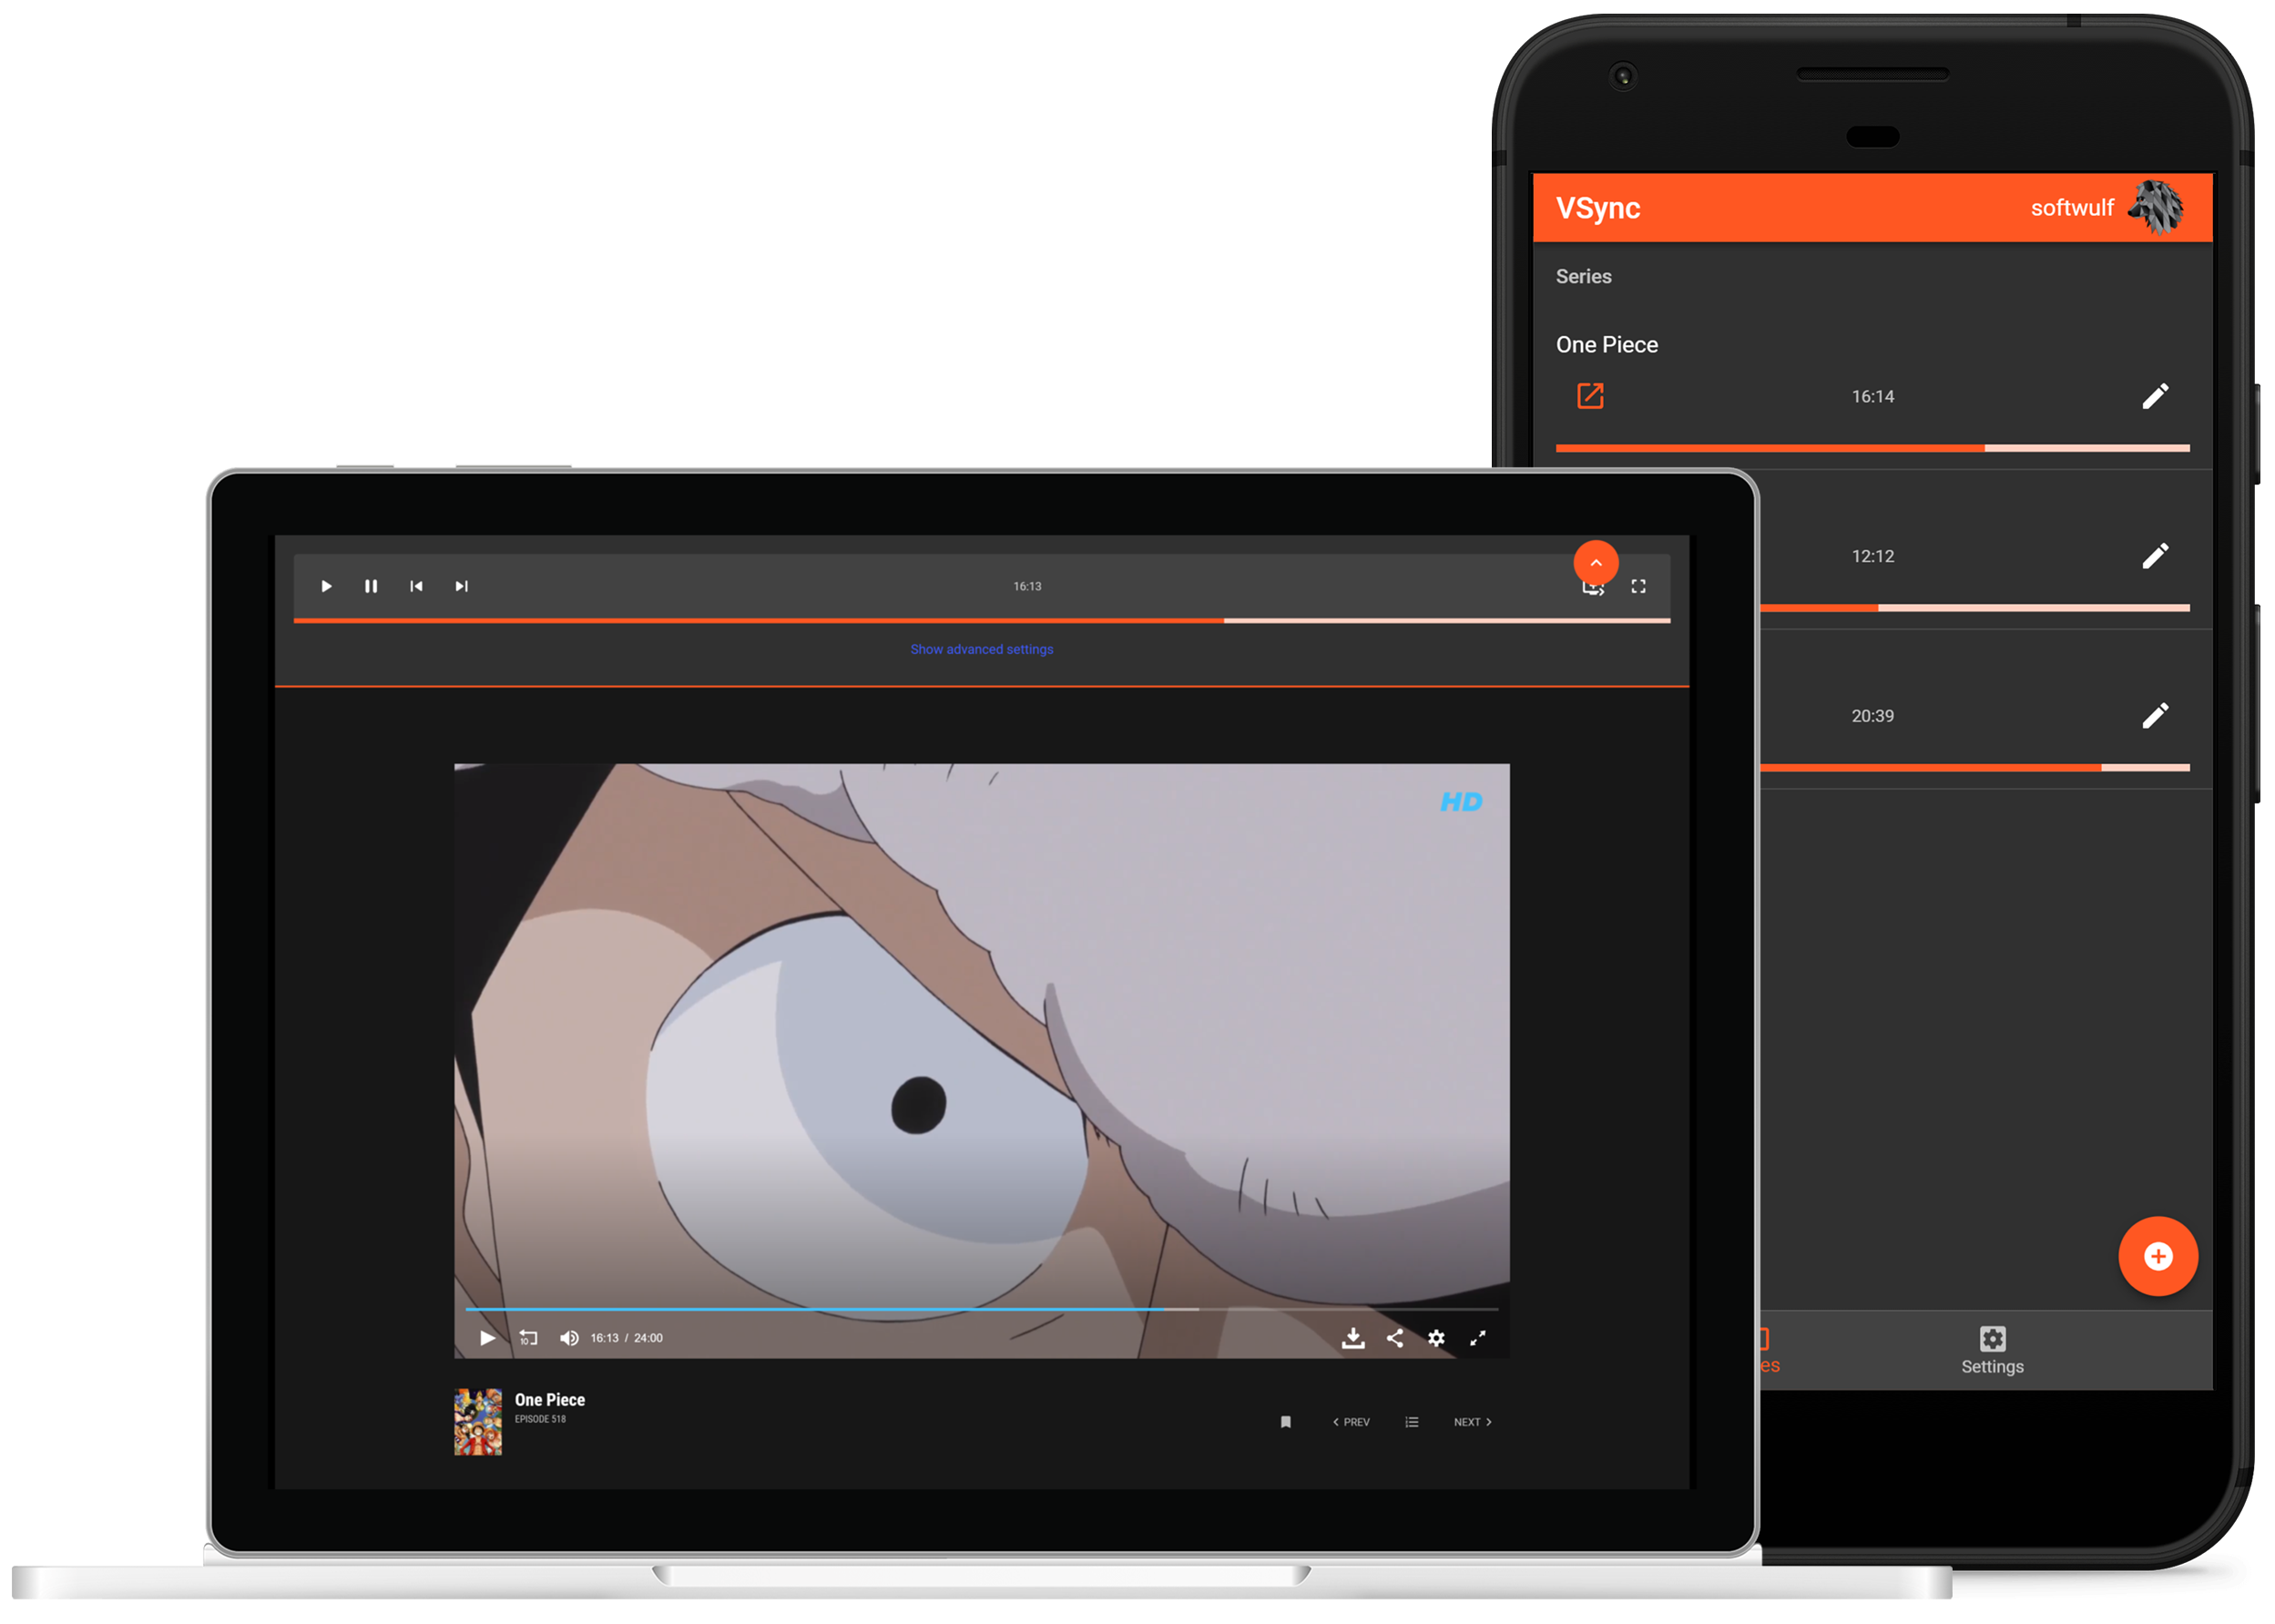Click the play icon in VSync control bar
This screenshot has width=2275, height=1624.
coord(326,586)
